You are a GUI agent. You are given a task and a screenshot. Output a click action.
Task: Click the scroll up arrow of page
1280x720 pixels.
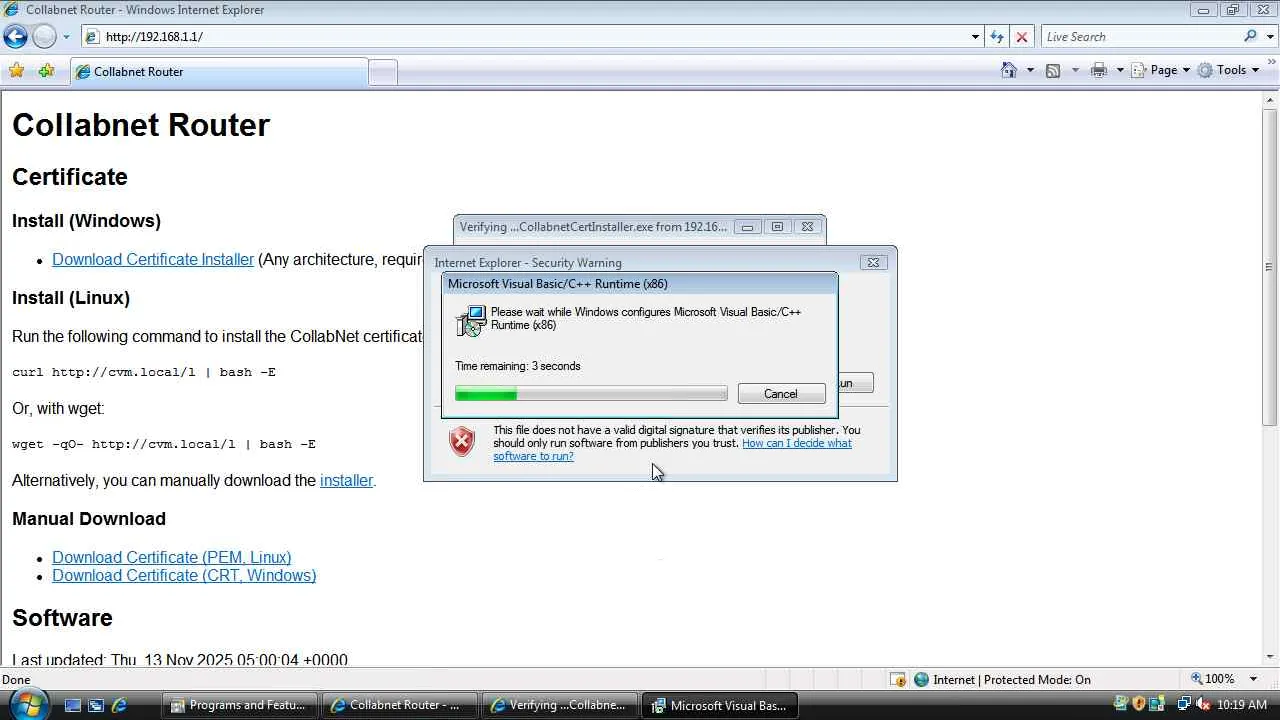pyautogui.click(x=1270, y=100)
